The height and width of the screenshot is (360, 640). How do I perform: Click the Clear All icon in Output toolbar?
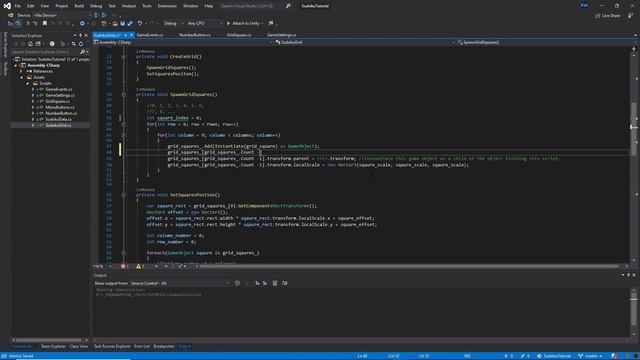point(275,283)
